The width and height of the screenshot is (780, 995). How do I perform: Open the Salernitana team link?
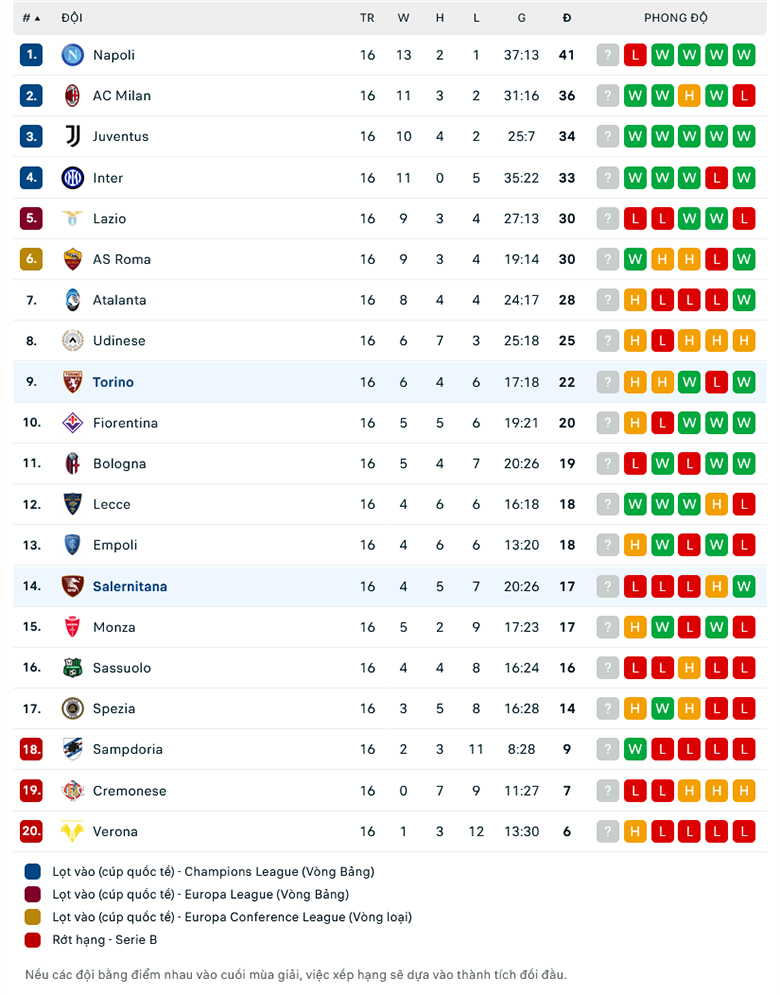[130, 586]
